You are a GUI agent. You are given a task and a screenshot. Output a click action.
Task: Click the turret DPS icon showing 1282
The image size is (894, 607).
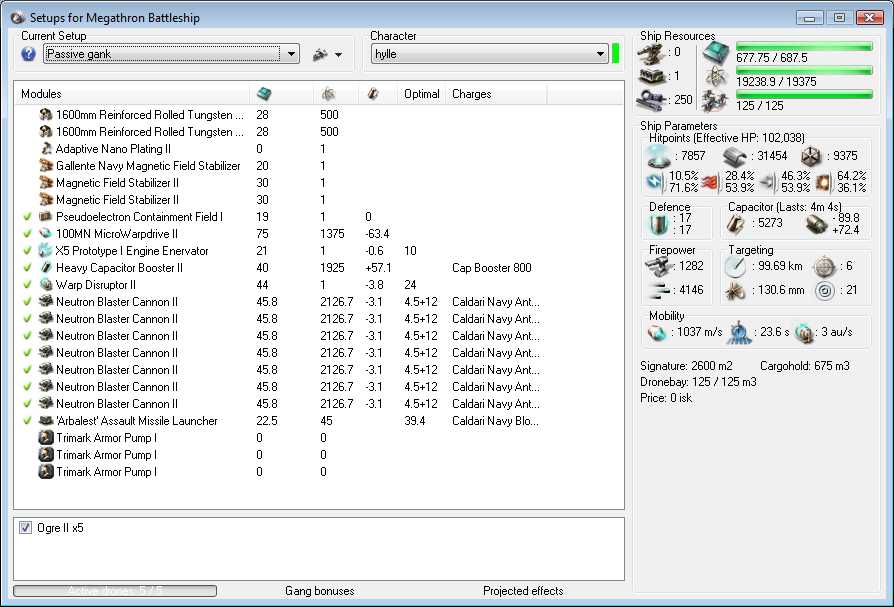point(659,266)
